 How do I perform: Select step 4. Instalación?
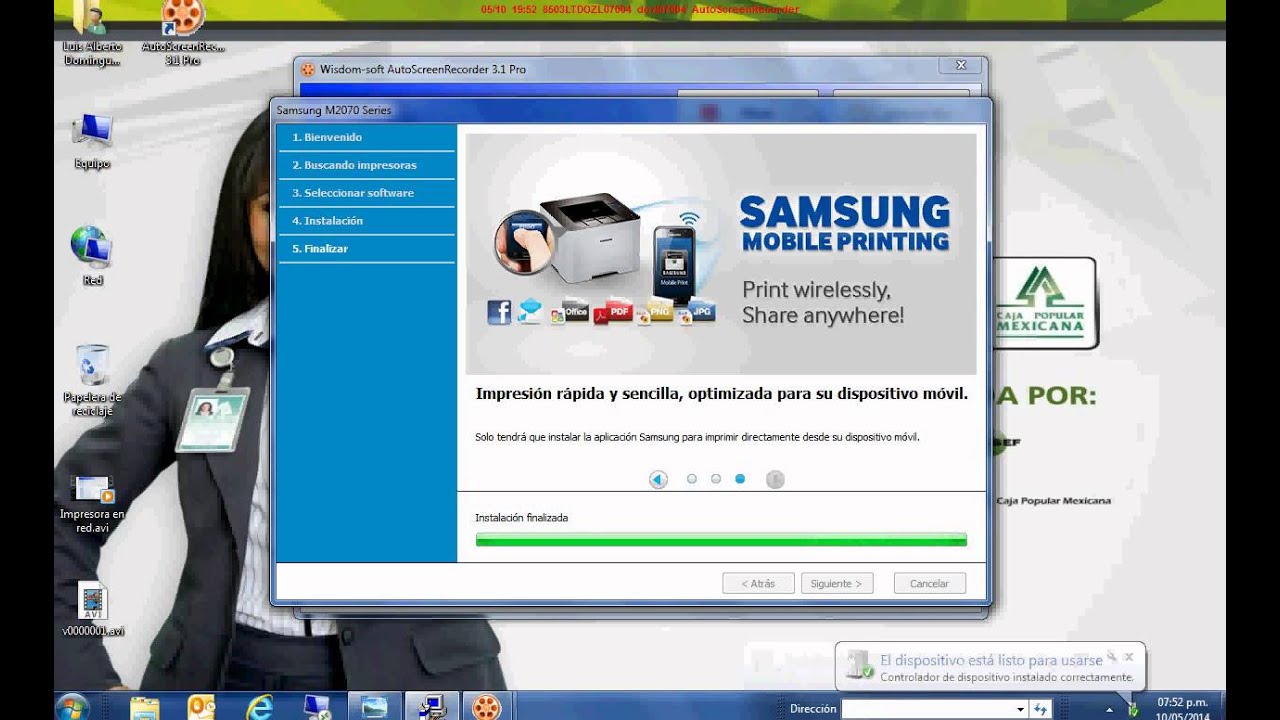[365, 221]
